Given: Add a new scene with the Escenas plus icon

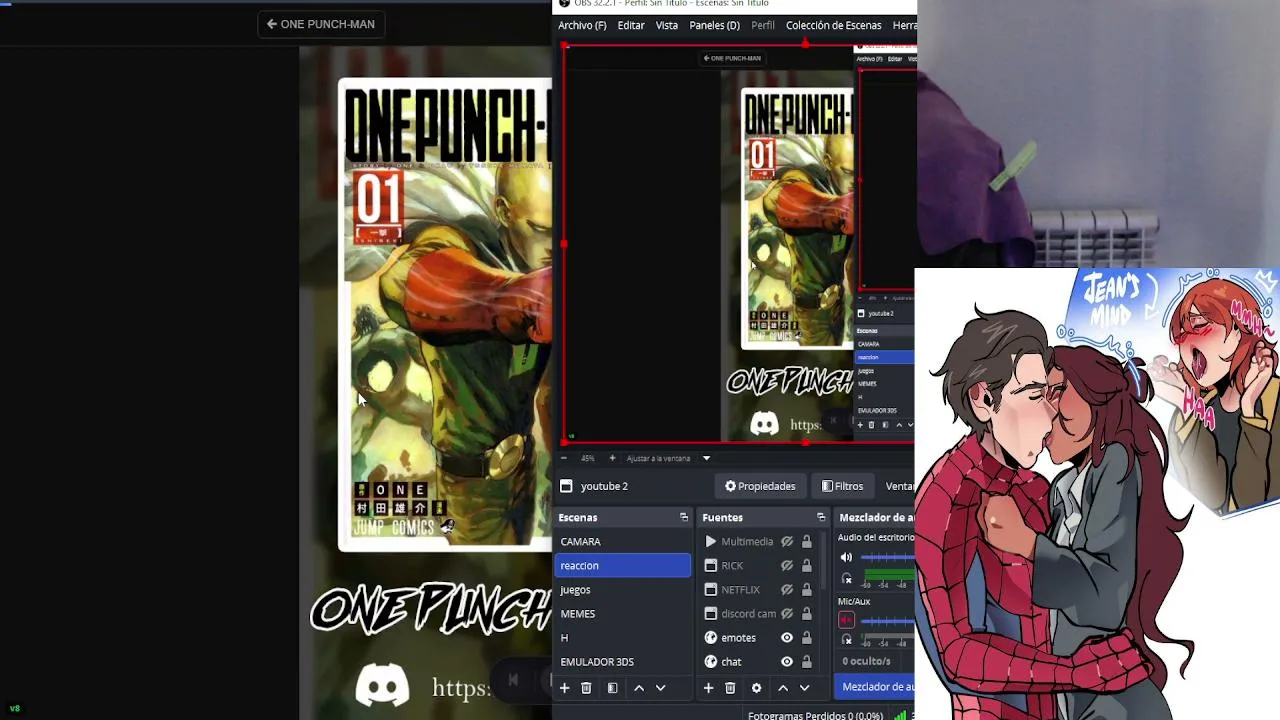Looking at the screenshot, I should [x=564, y=688].
